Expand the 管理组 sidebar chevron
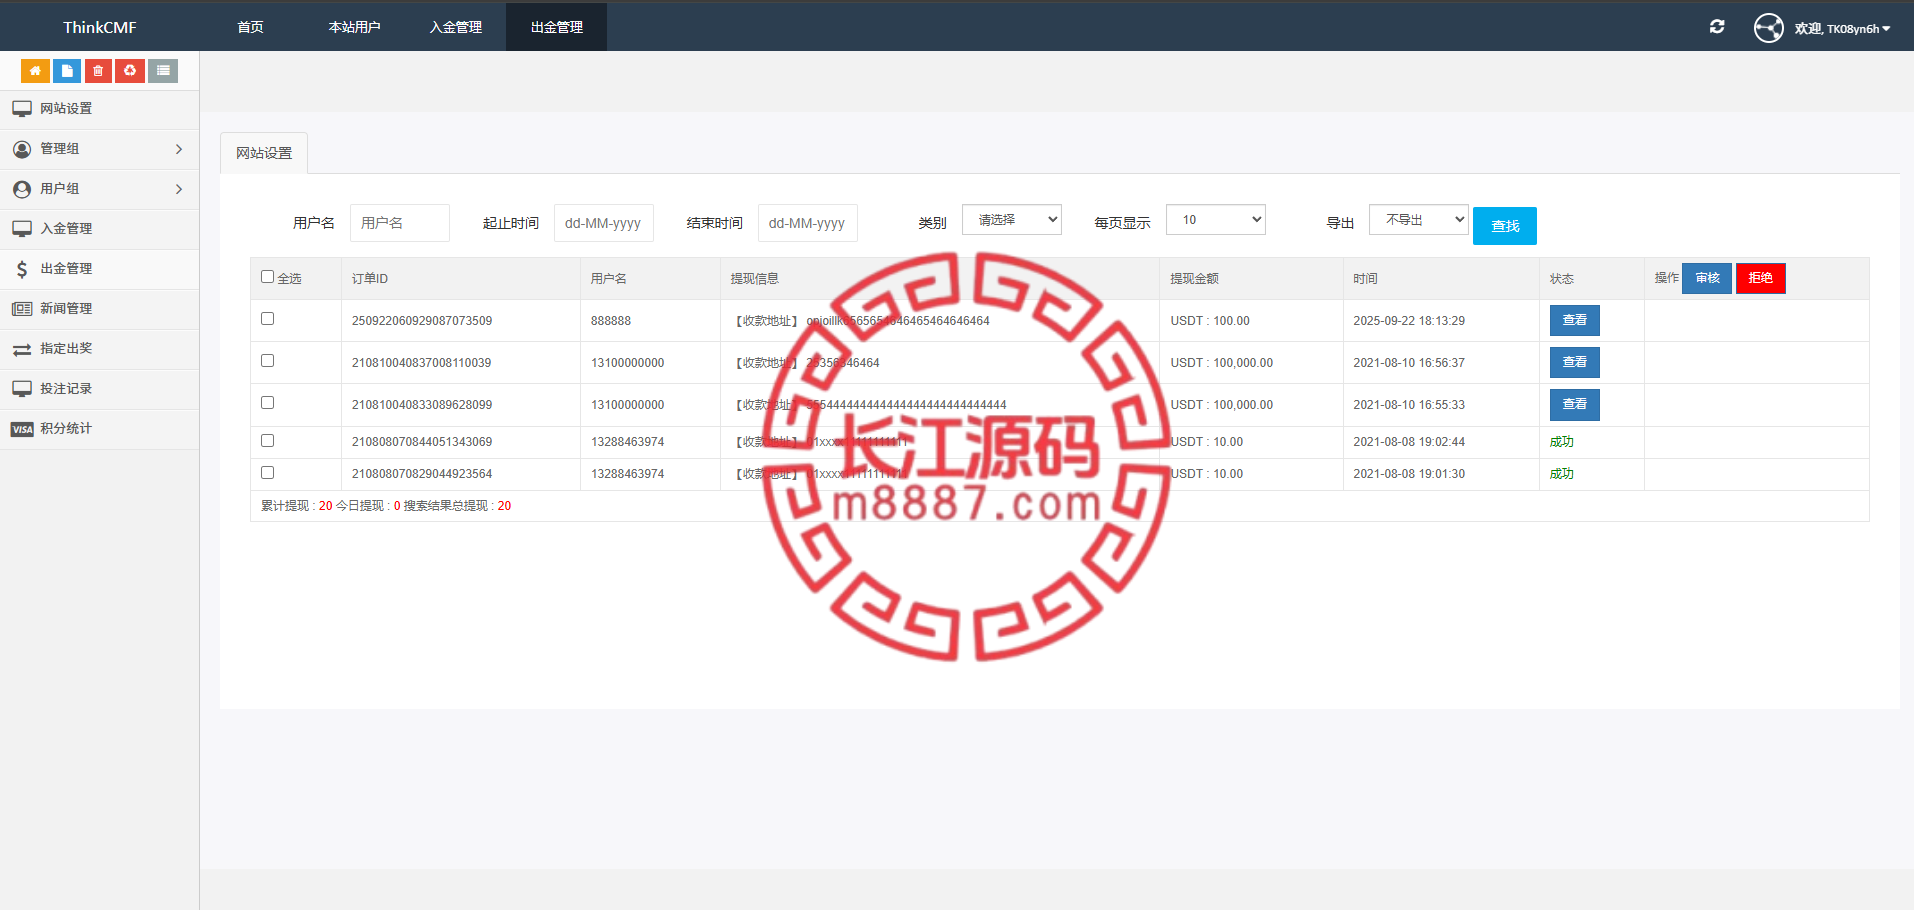 [179, 149]
